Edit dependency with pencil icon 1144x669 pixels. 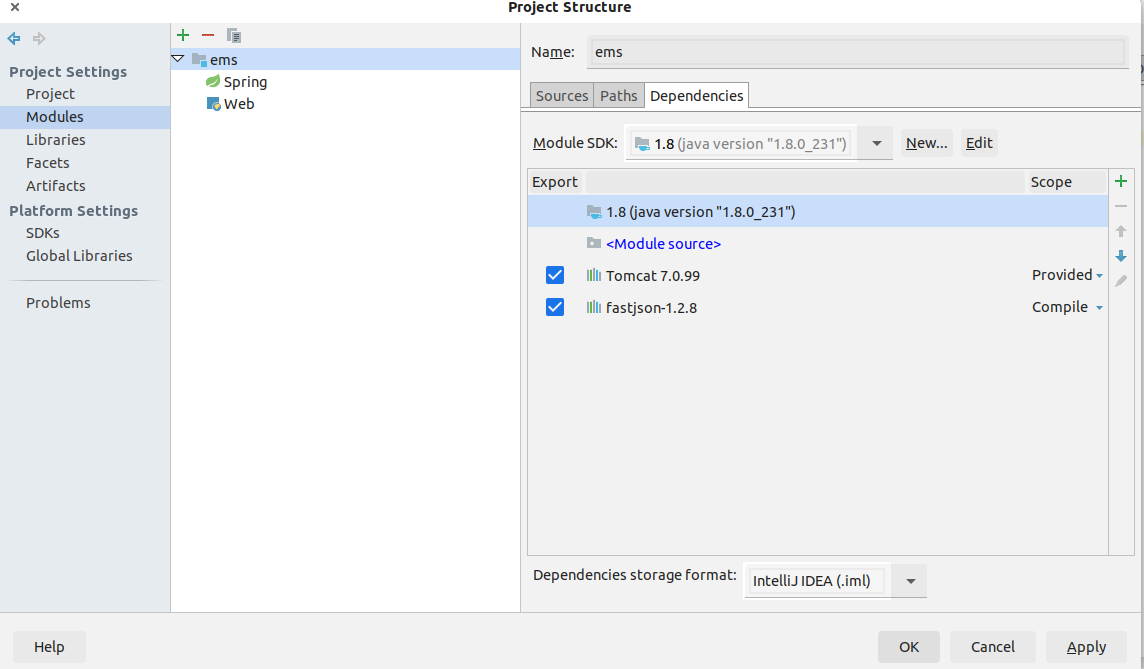tap(1121, 281)
